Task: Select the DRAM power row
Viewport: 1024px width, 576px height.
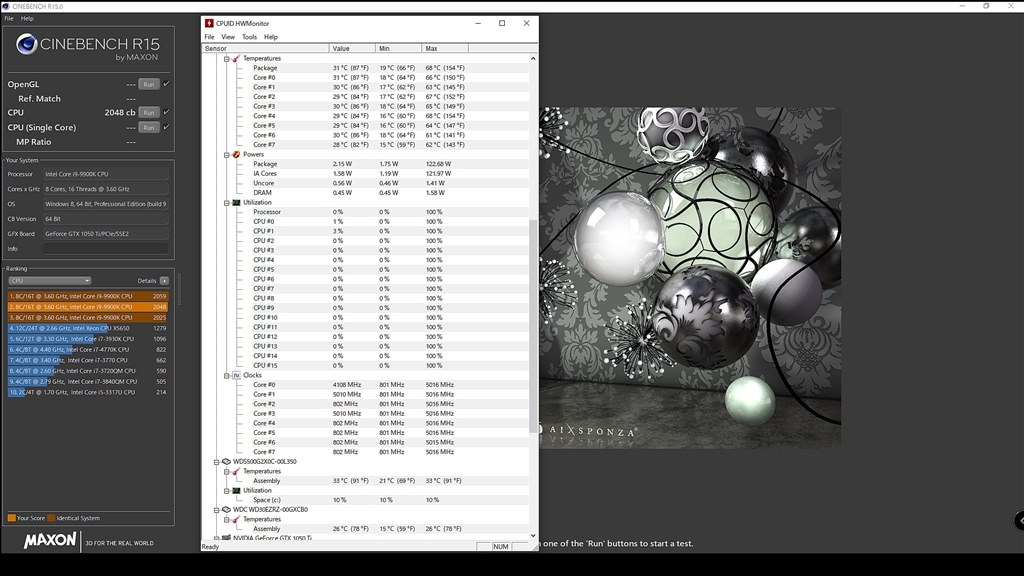Action: [x=366, y=193]
